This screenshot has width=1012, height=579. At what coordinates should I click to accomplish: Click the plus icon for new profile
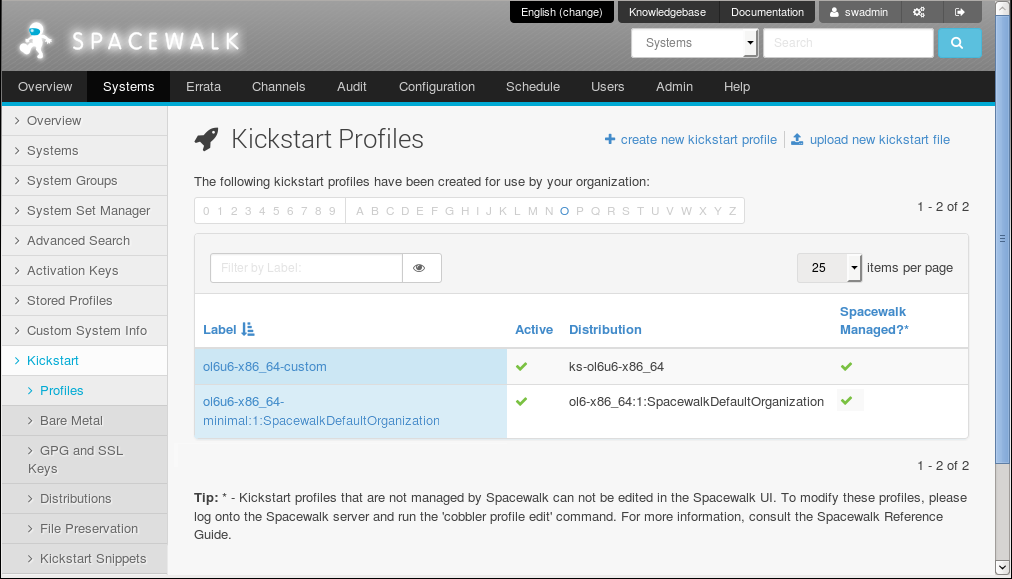pos(610,139)
